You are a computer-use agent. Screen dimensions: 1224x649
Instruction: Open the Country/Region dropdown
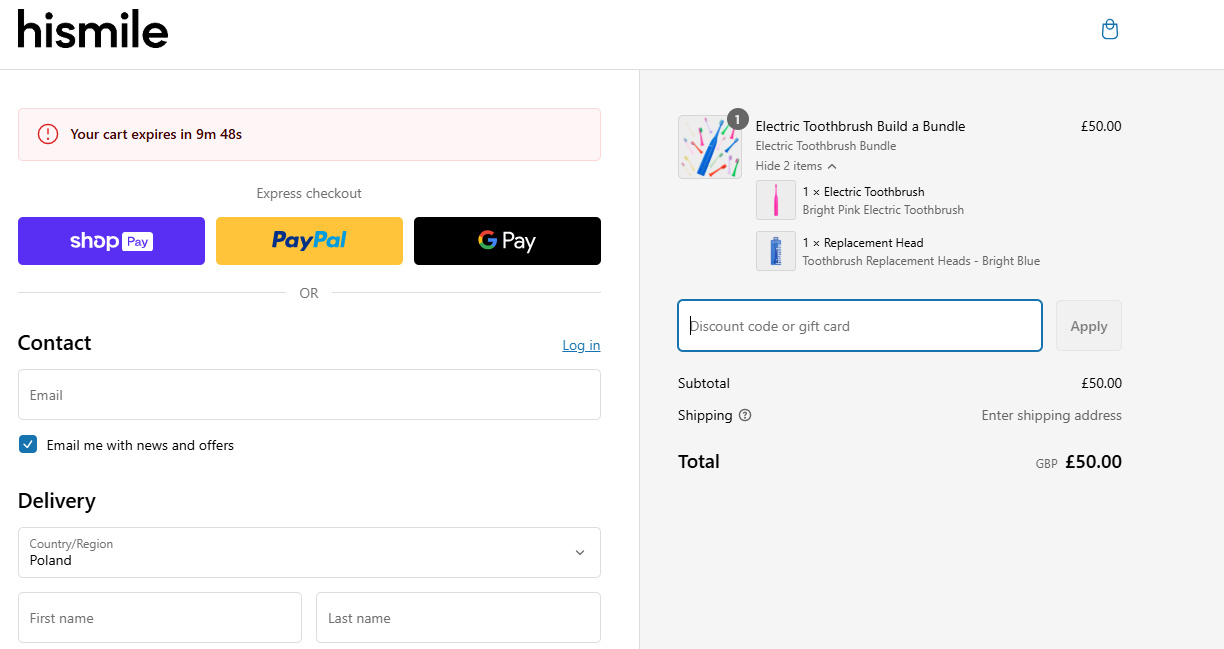309,552
